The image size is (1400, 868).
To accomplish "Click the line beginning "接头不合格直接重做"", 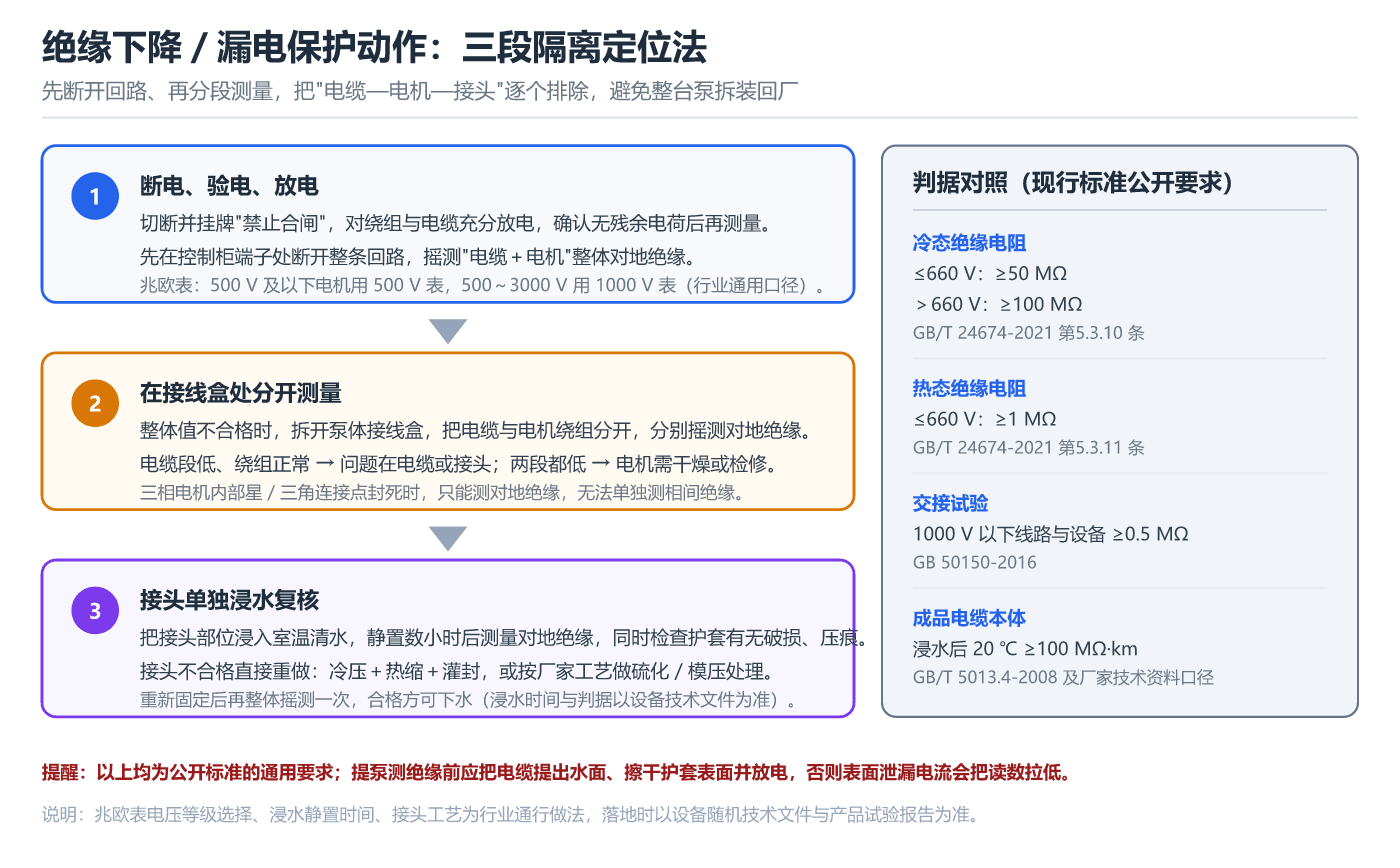I will [x=456, y=670].
